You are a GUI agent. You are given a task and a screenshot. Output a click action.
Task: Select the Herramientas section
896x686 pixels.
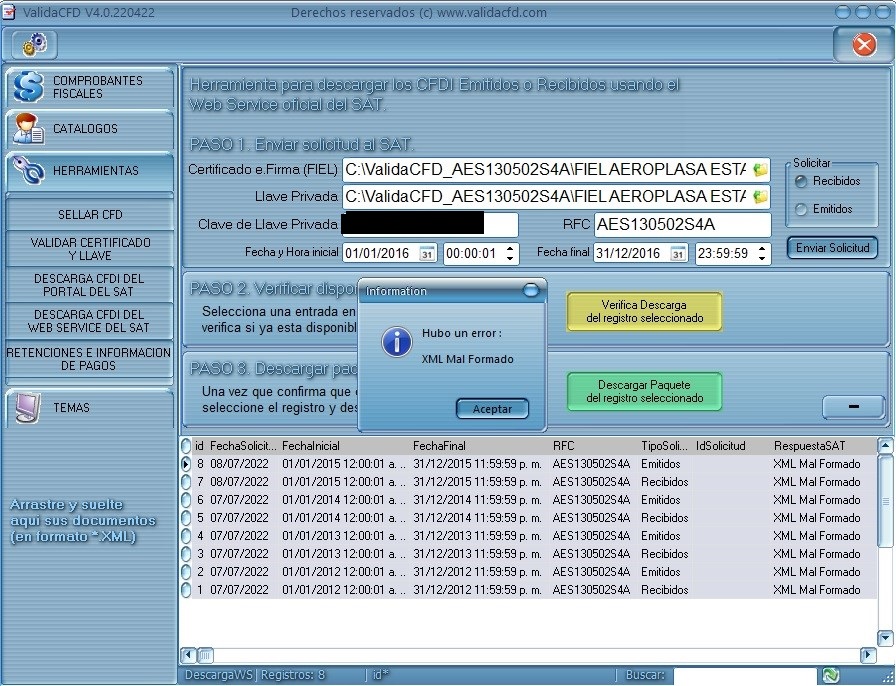(90, 171)
